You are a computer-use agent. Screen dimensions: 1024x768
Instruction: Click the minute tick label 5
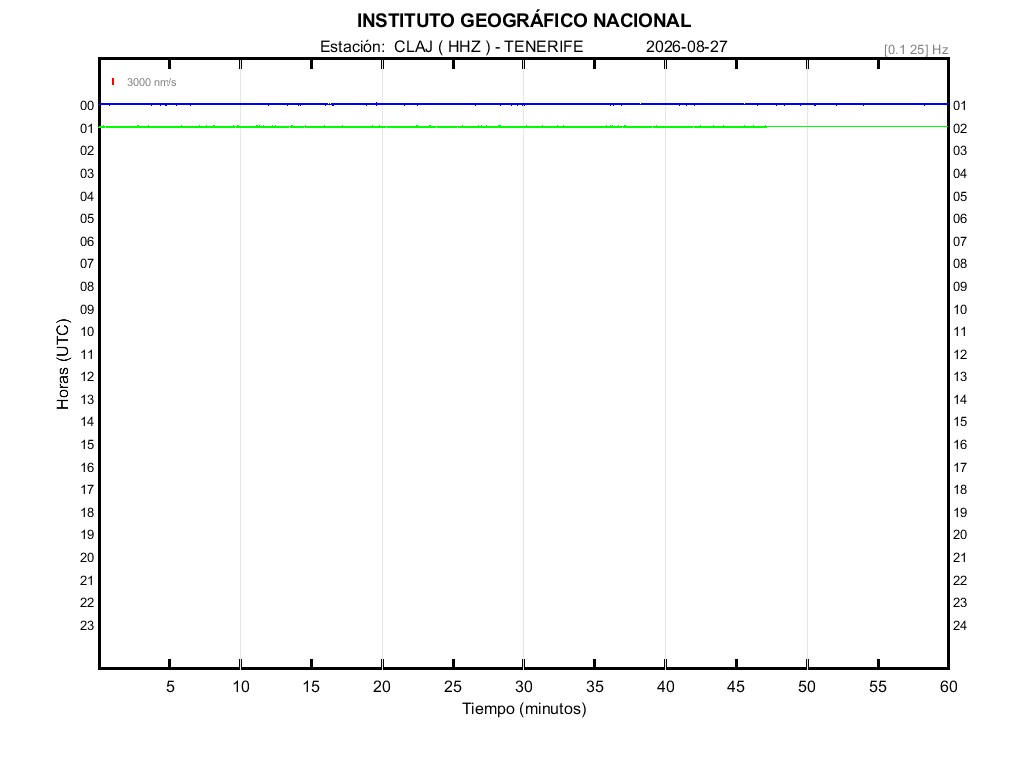170,686
